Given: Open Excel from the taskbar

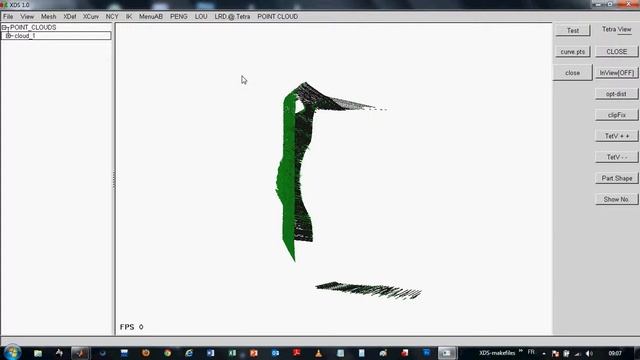Looking at the screenshot, I should pos(232,353).
